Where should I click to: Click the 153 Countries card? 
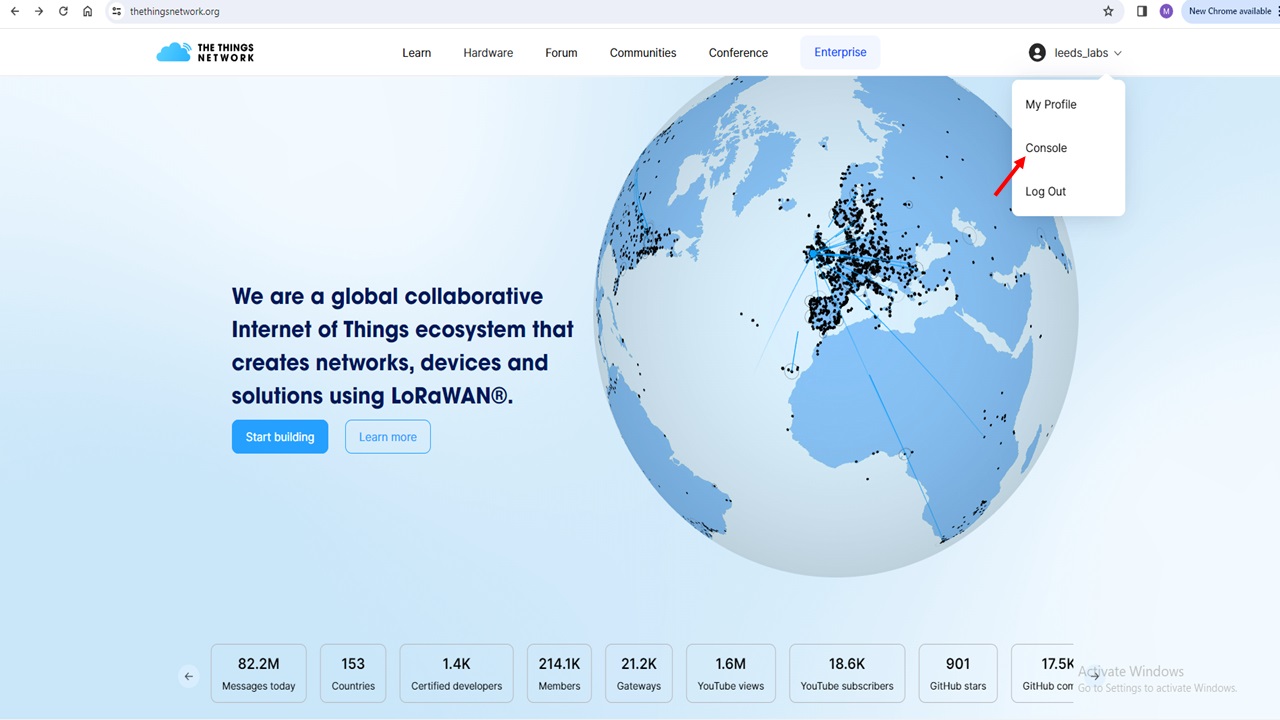point(353,673)
